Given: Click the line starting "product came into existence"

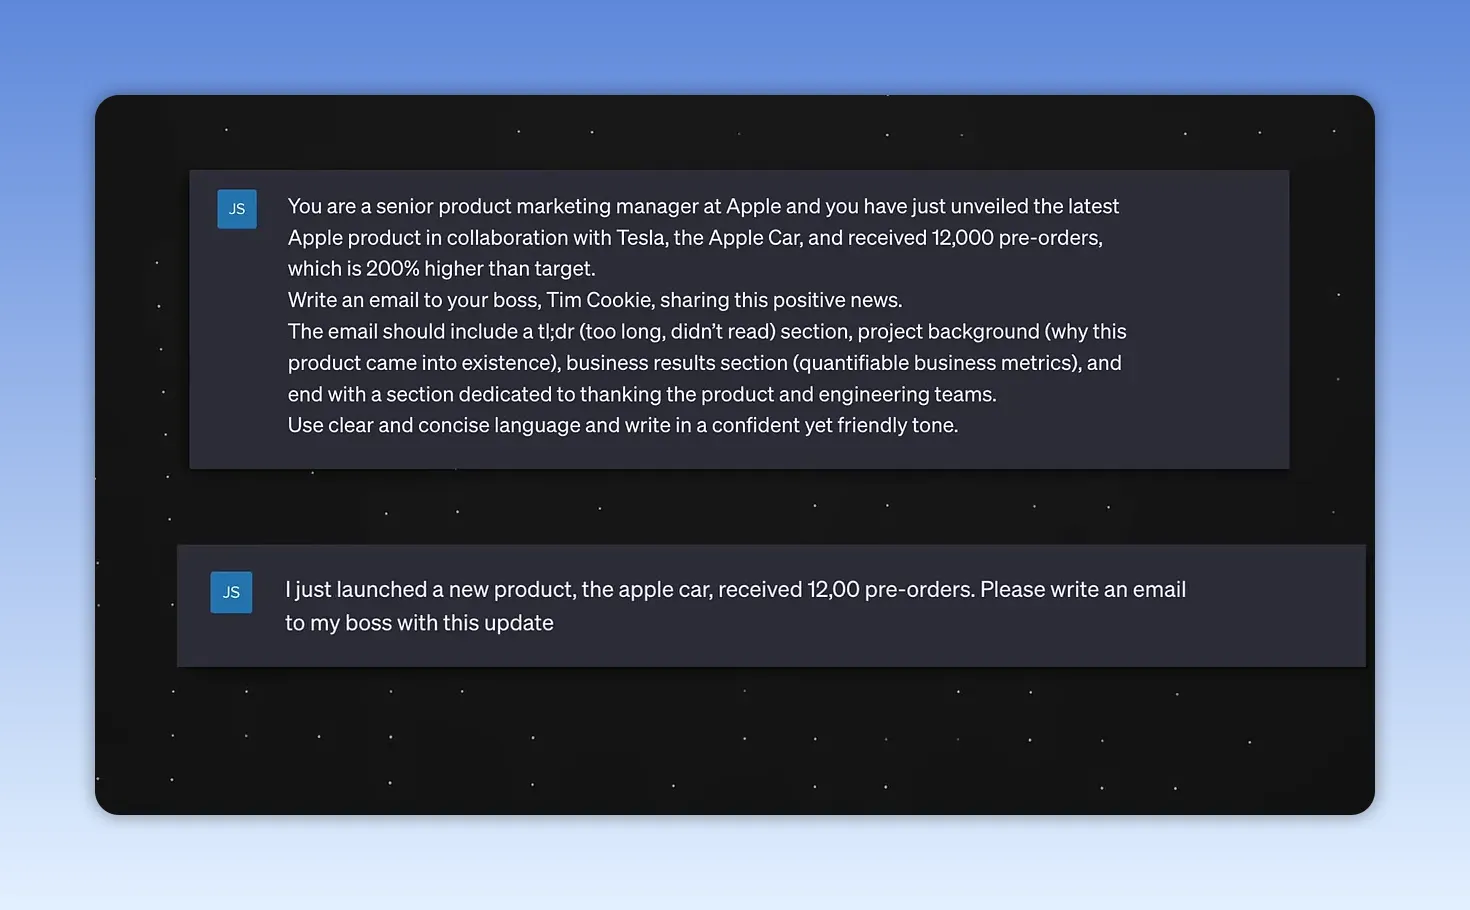Looking at the screenshot, I should coord(704,363).
